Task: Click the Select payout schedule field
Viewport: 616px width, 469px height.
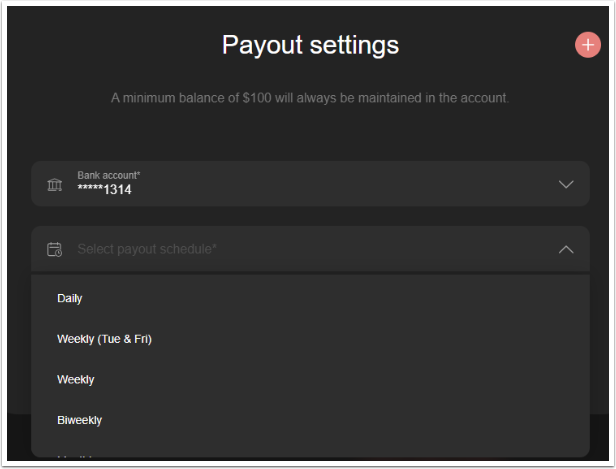Action: (310, 249)
